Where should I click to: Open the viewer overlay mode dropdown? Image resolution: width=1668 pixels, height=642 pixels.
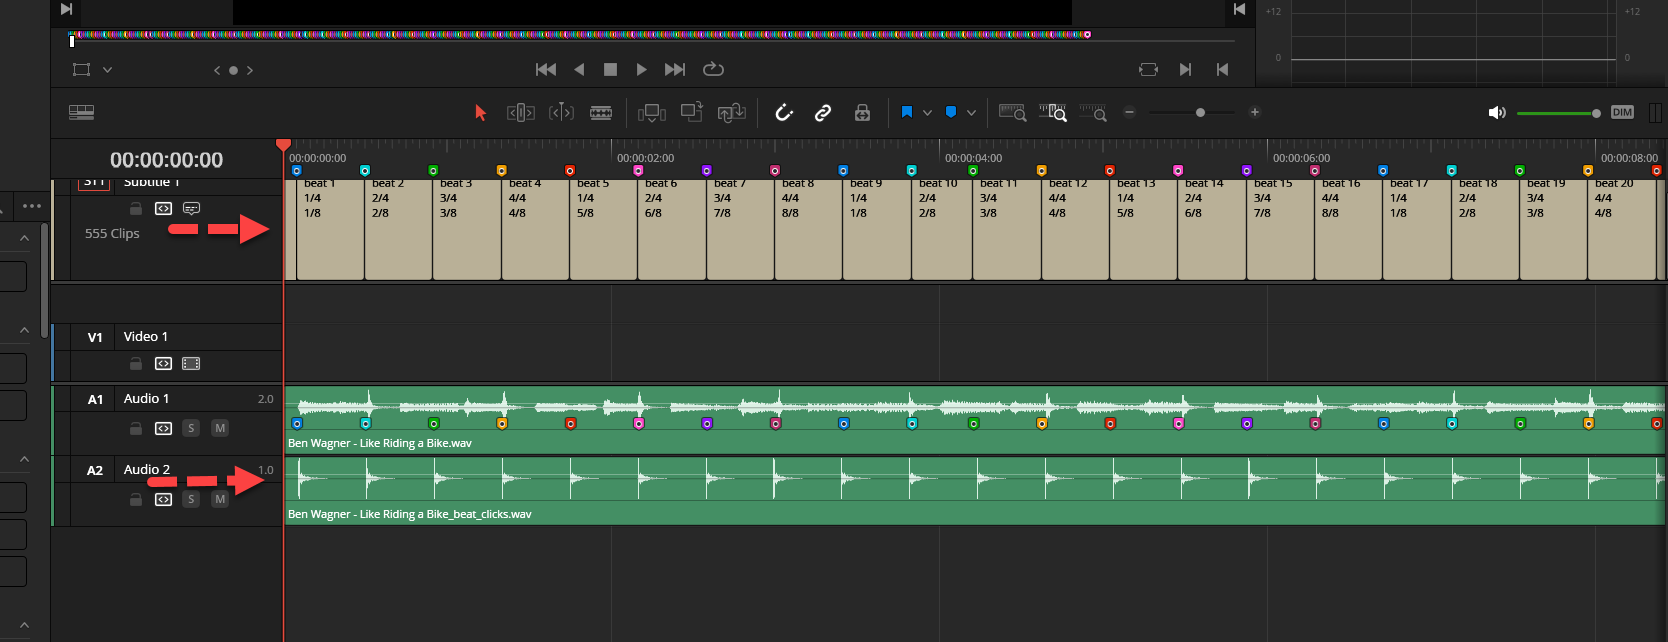click(107, 70)
